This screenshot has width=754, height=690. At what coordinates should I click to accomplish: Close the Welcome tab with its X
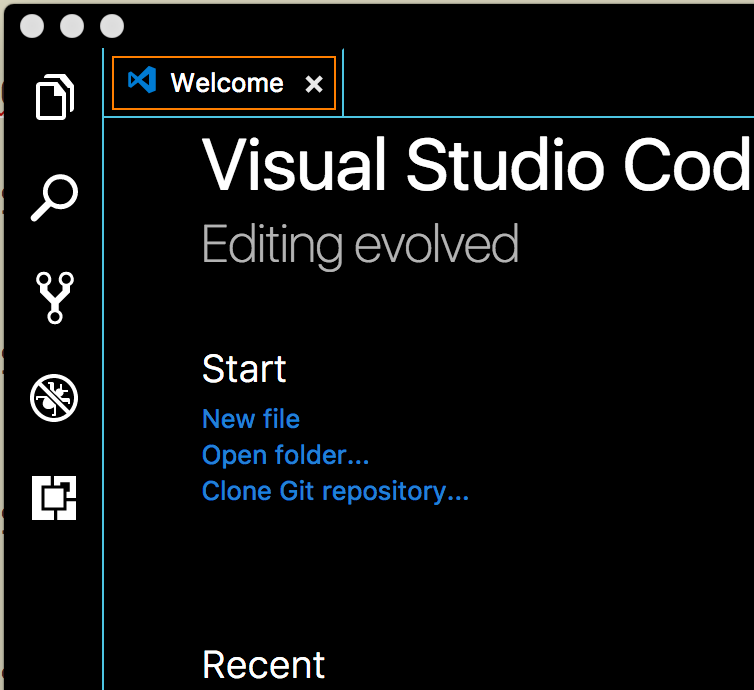point(314,85)
